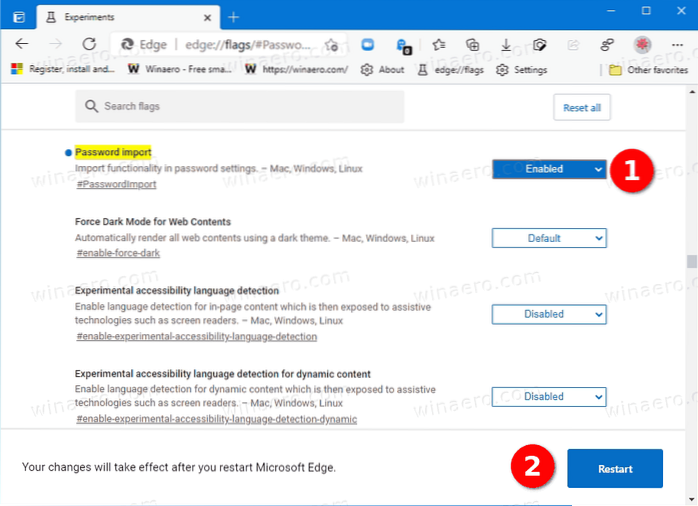Click the Reset all button
The width and height of the screenshot is (698, 506).
tap(581, 107)
